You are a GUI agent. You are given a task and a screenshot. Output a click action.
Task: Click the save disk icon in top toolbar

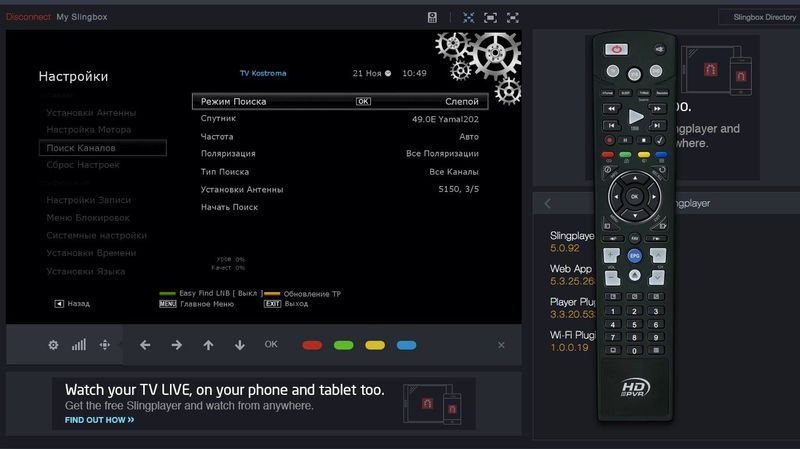(432, 17)
